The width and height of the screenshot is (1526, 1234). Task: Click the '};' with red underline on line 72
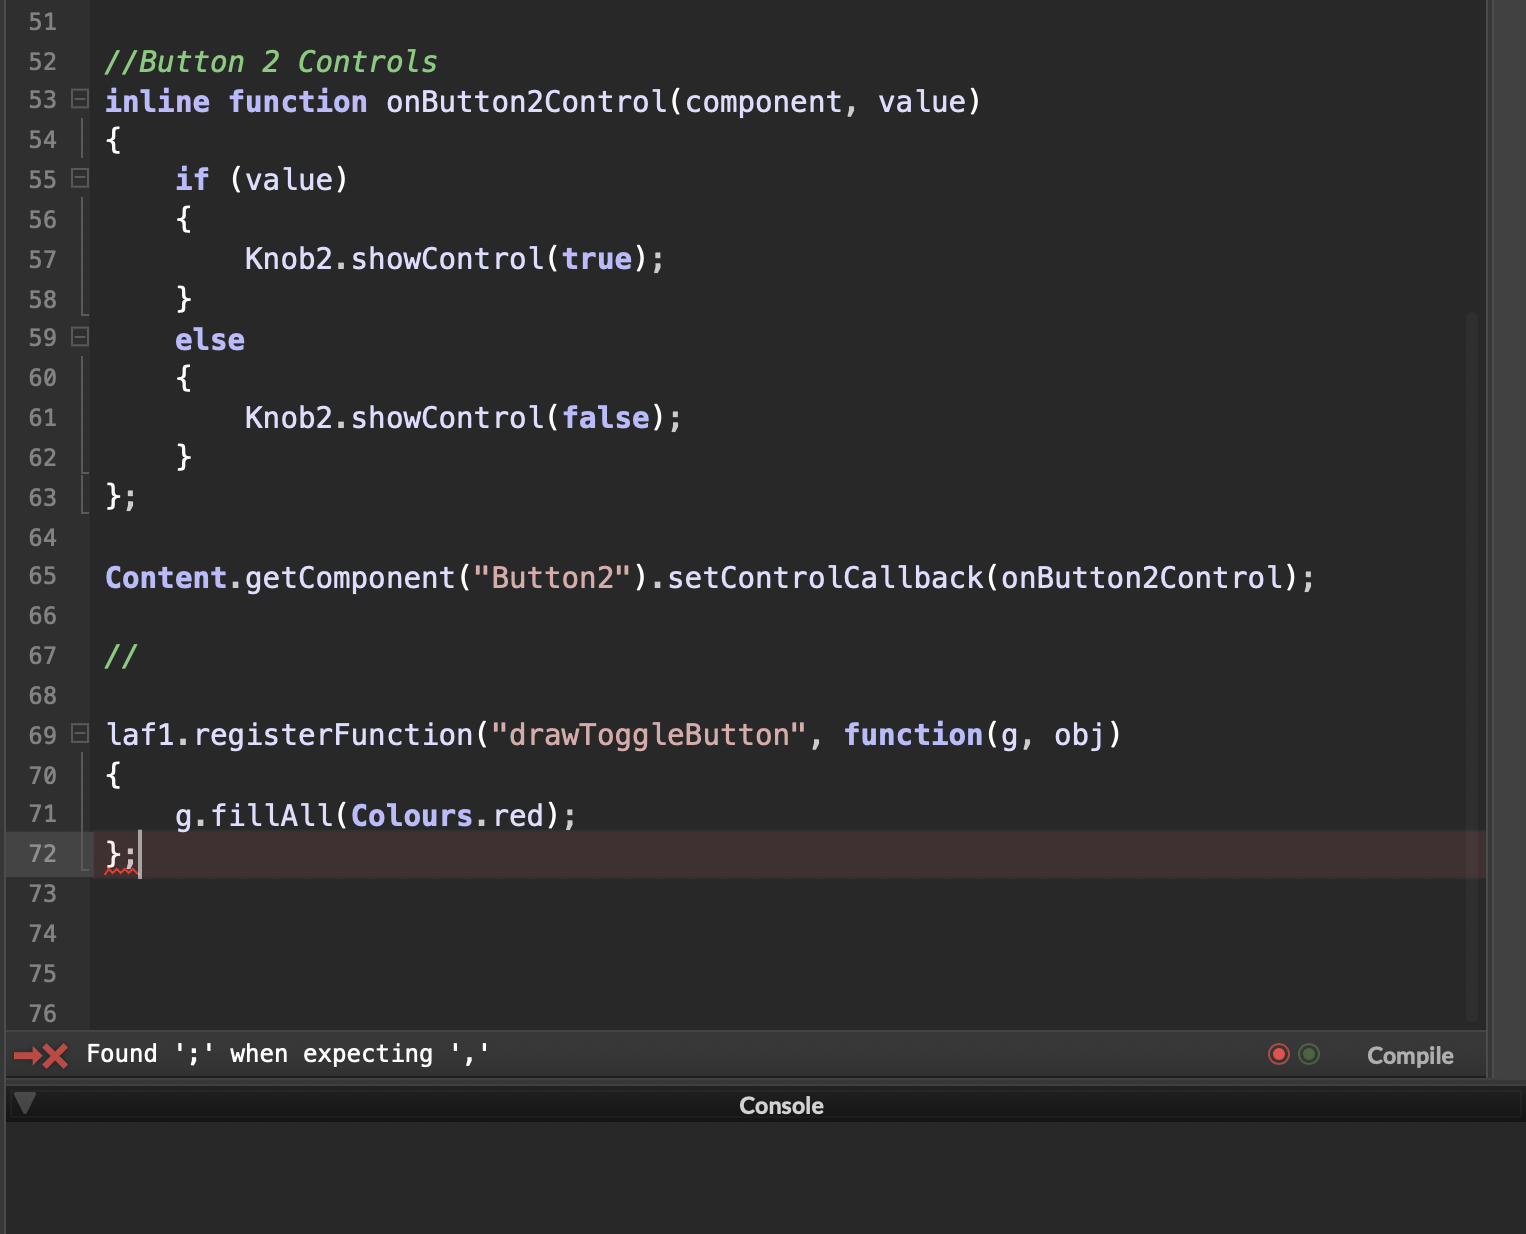point(121,854)
